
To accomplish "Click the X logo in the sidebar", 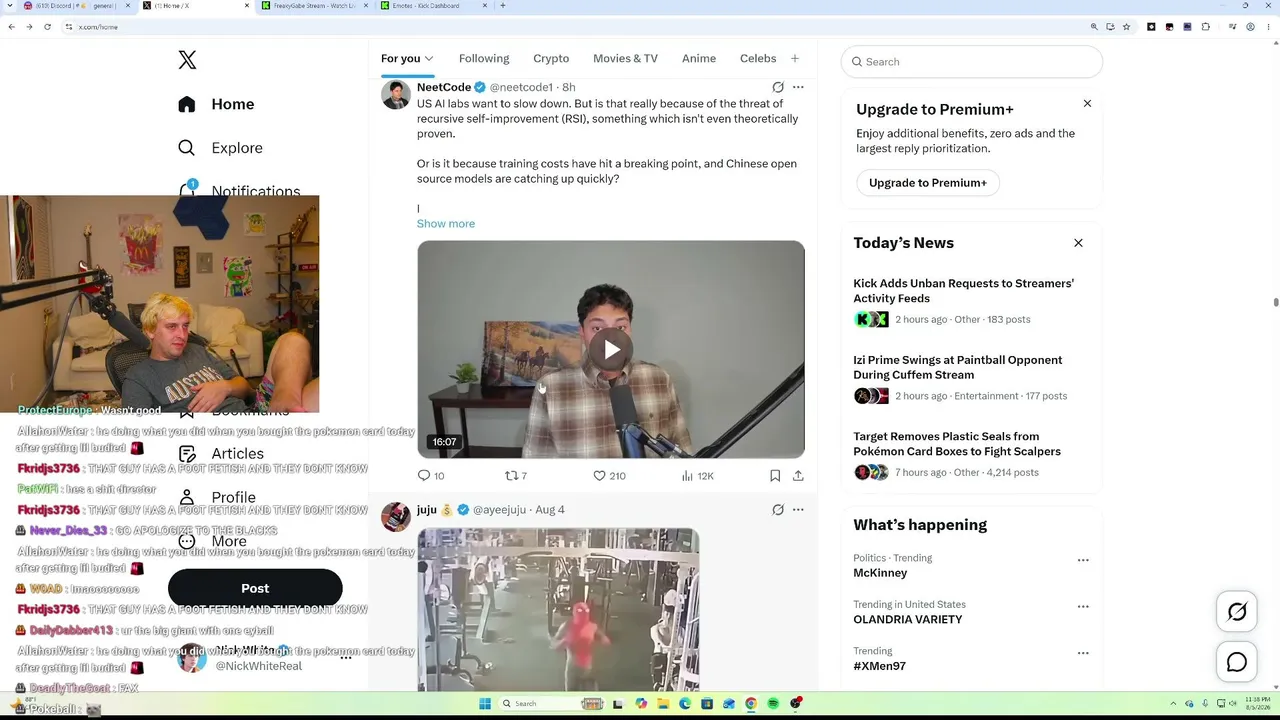I will click(187, 60).
